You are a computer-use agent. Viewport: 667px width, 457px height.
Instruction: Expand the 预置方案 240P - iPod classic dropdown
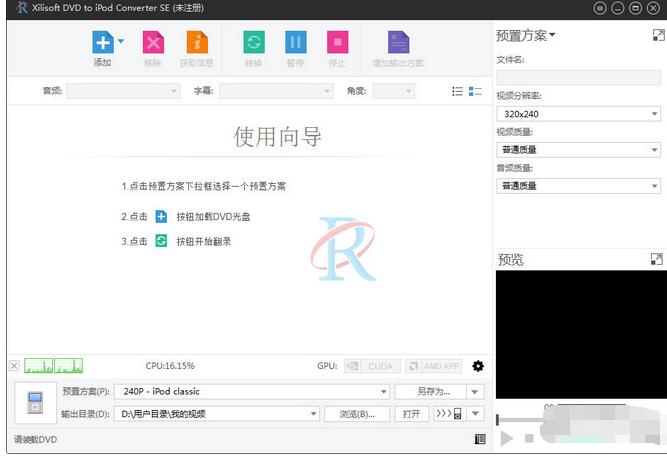click(x=252, y=392)
